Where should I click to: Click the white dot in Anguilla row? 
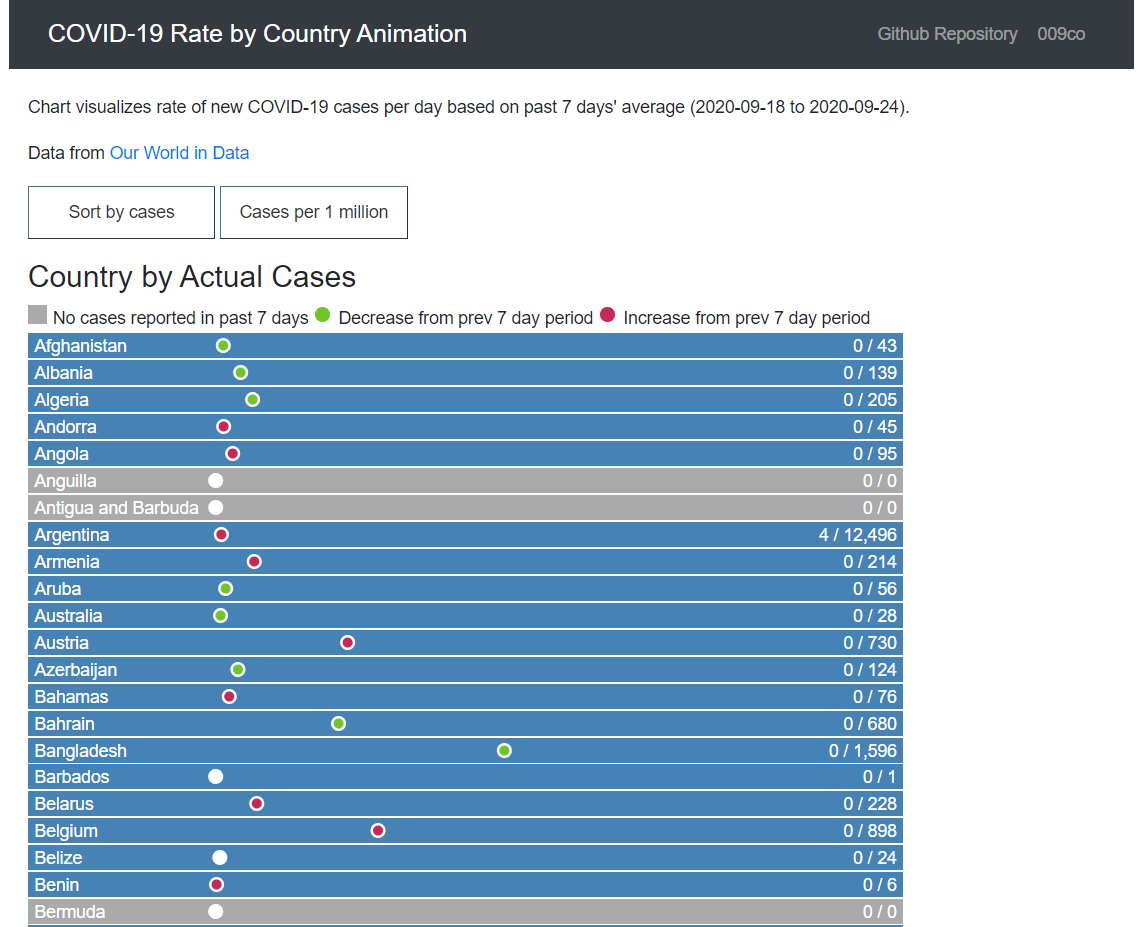pyautogui.click(x=215, y=480)
